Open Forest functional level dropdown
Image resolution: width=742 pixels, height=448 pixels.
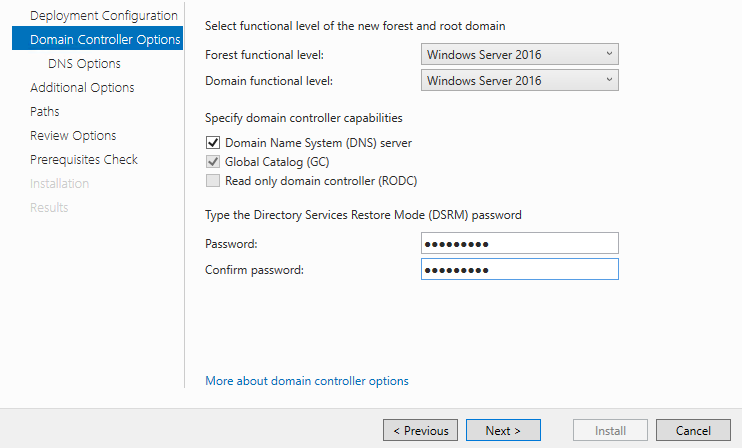520,54
